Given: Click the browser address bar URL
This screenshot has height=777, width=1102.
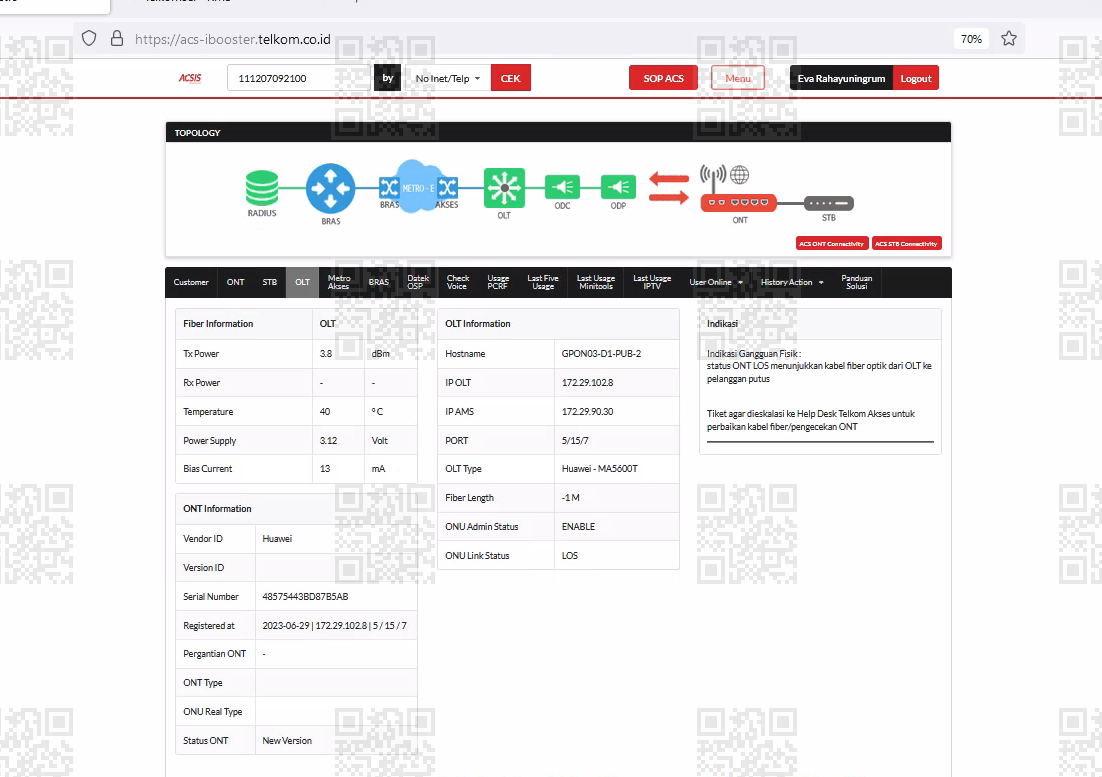Looking at the screenshot, I should [x=233, y=39].
